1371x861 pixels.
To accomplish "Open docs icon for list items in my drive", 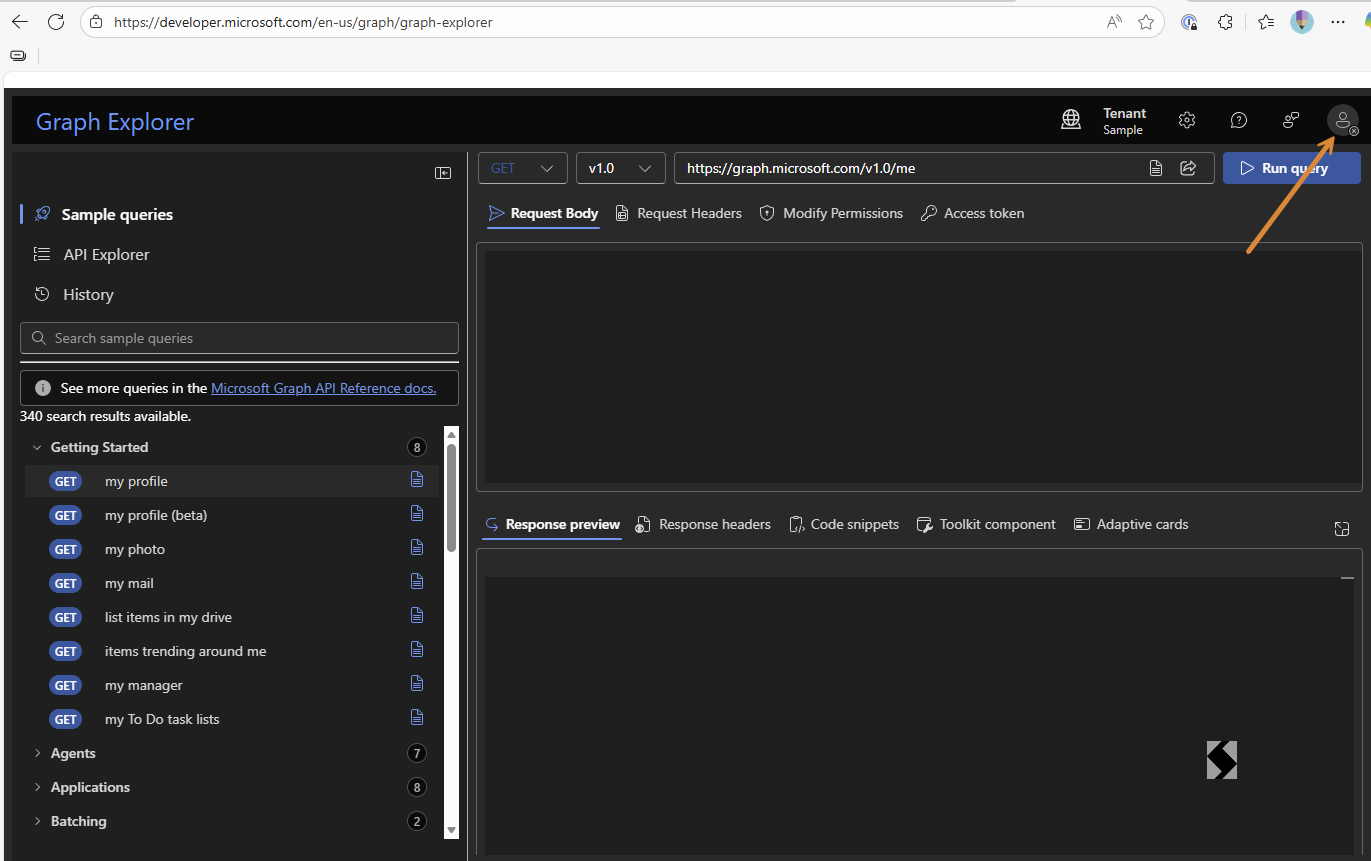I will click(417, 616).
